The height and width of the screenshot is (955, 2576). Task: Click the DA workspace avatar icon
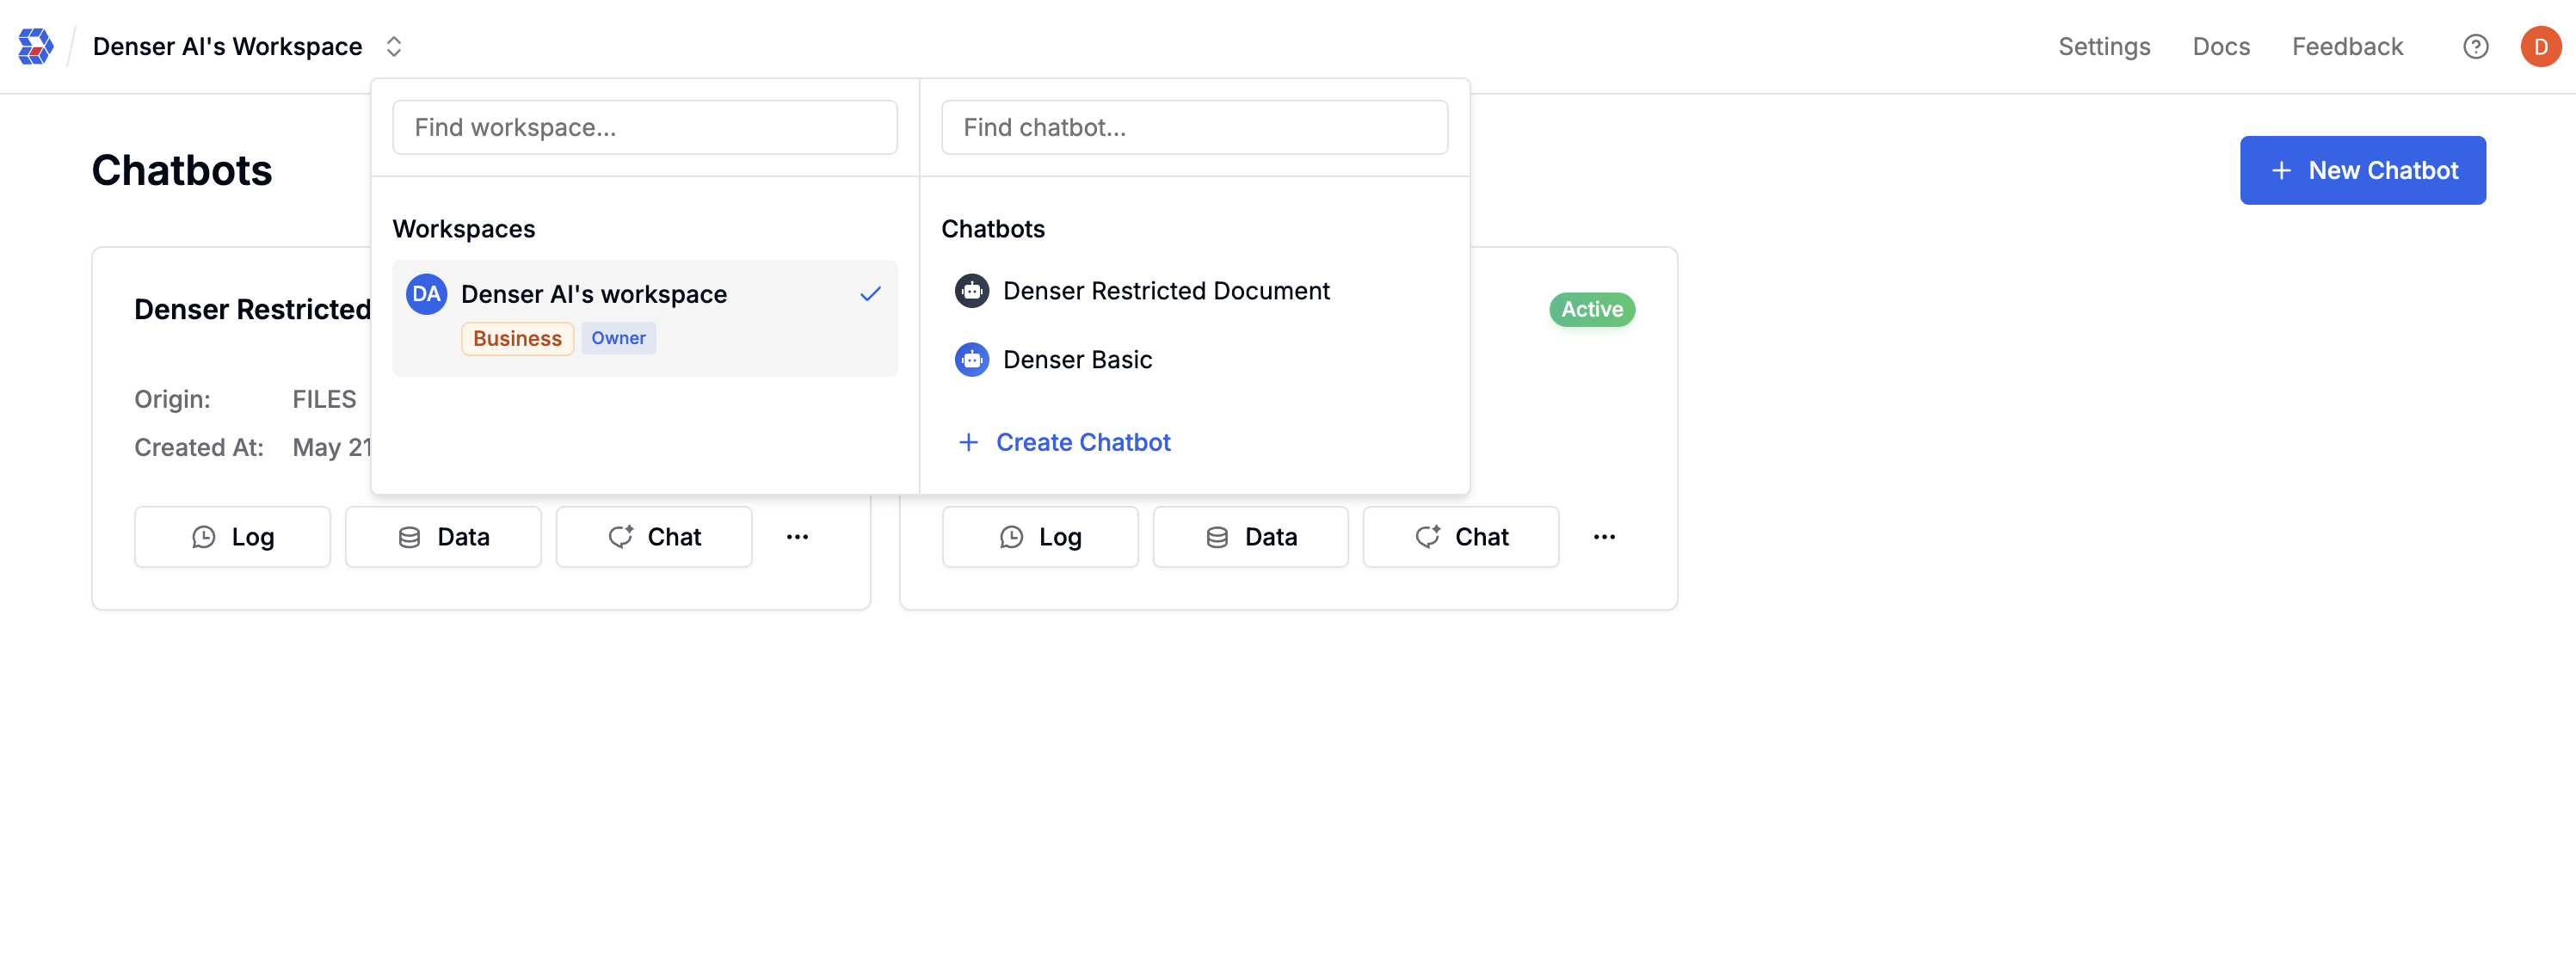tap(426, 294)
